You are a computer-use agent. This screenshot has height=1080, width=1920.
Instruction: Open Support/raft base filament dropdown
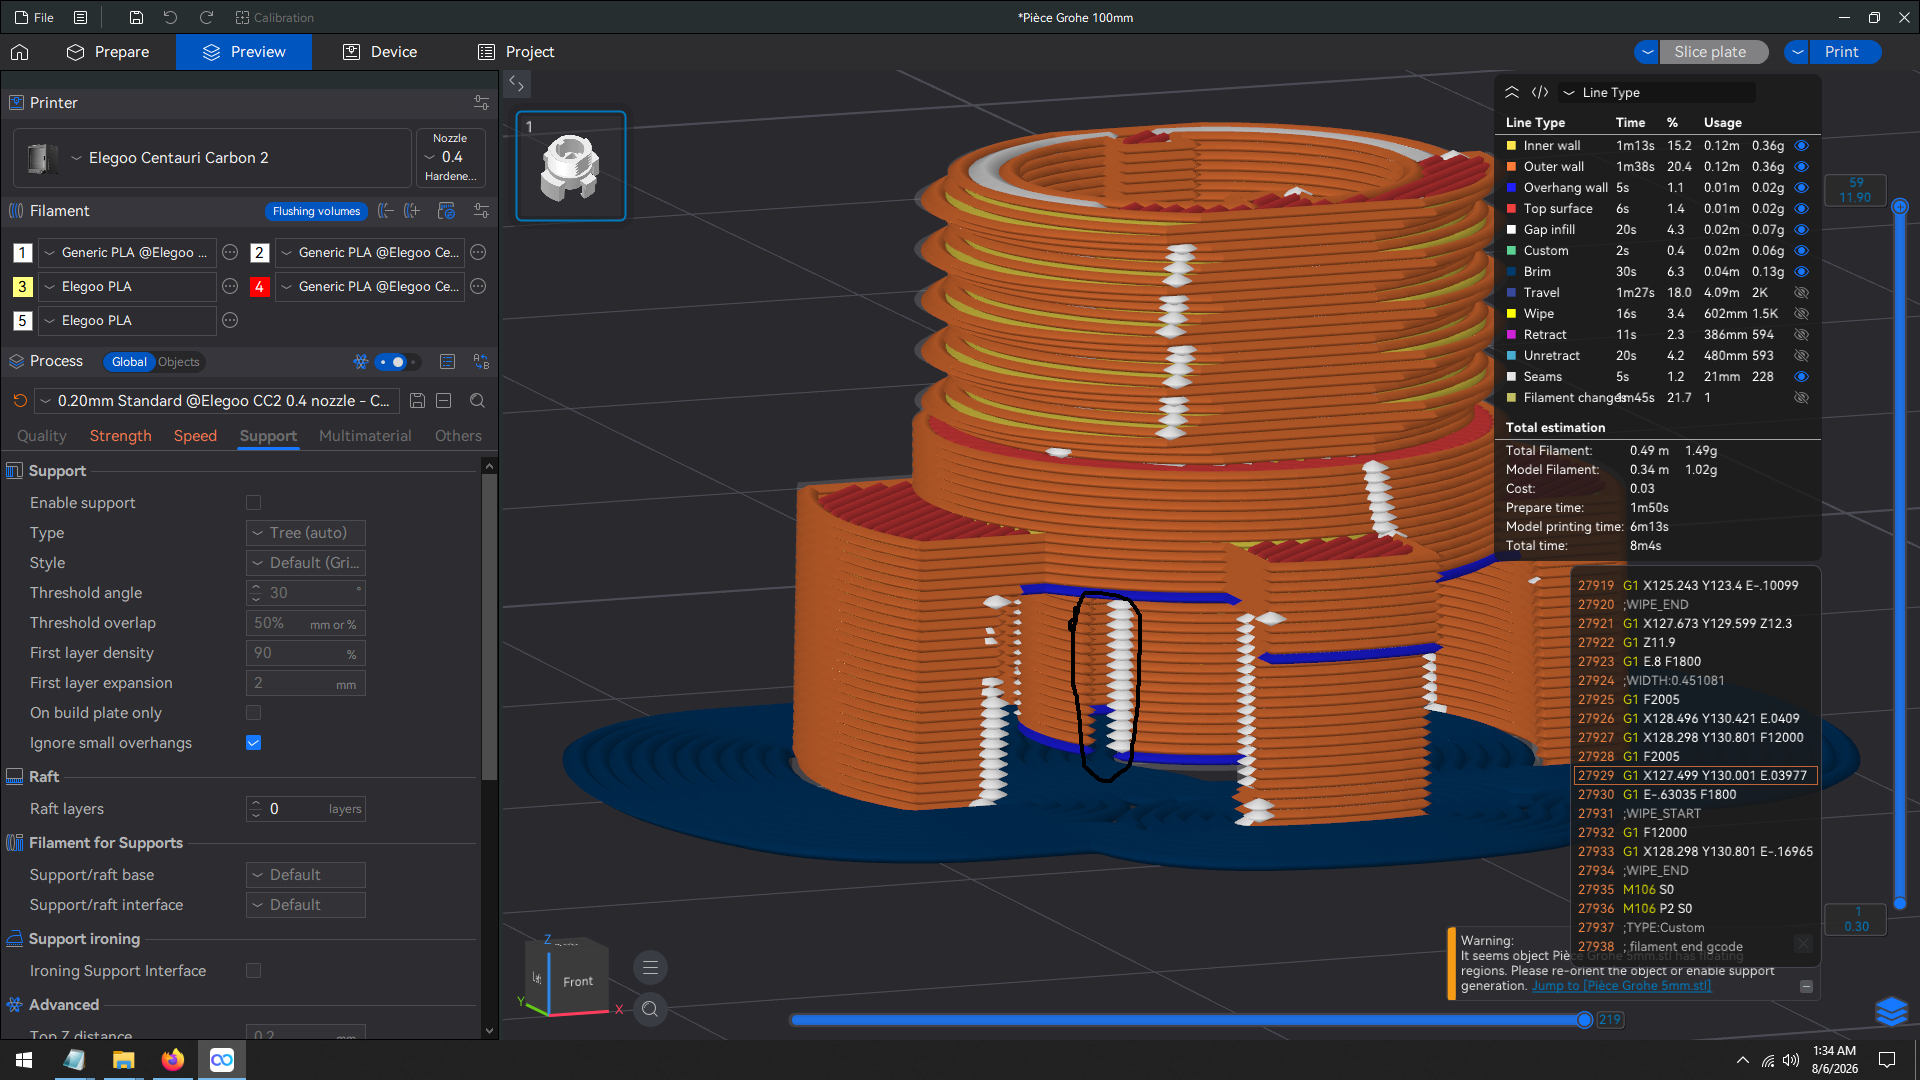(305, 875)
